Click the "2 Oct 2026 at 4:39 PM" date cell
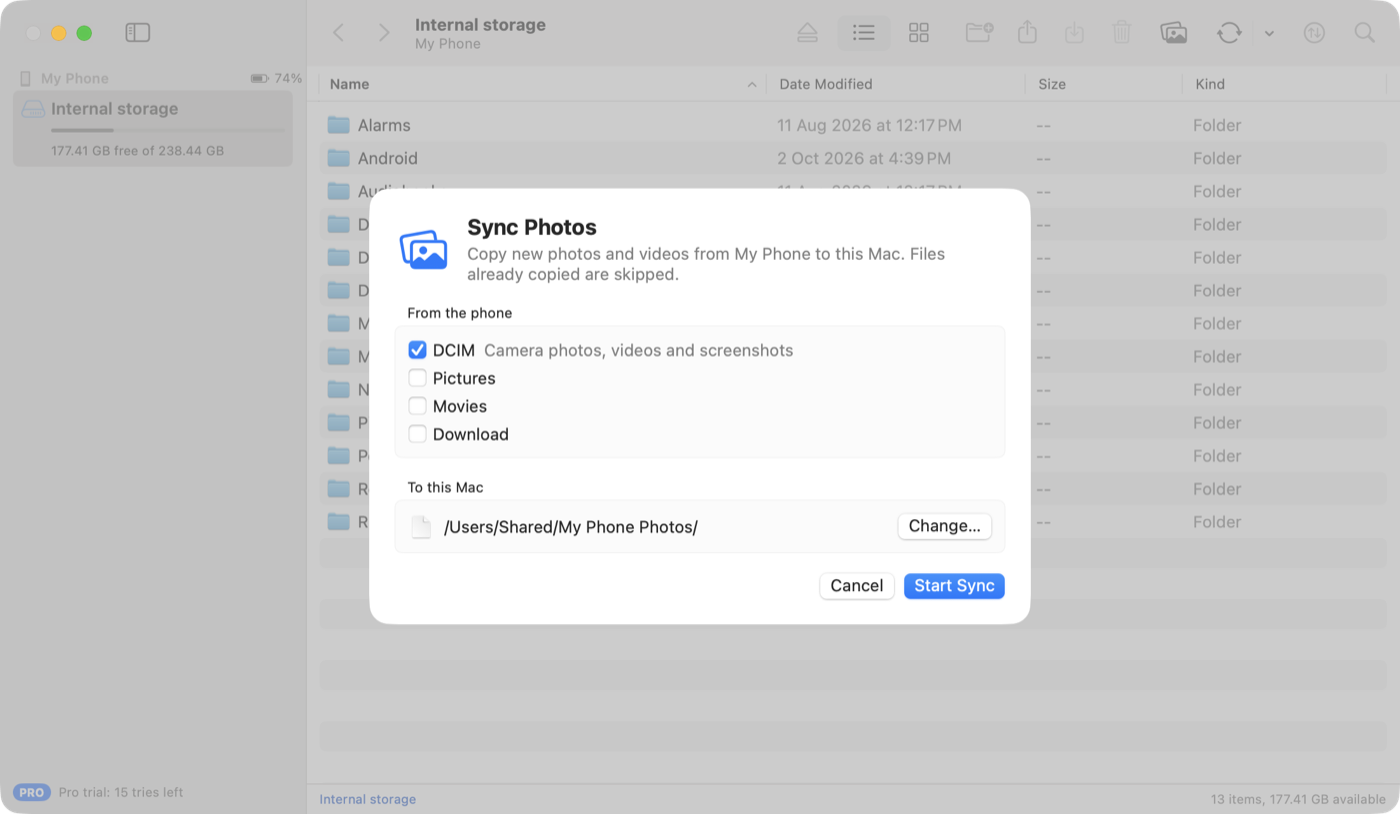 [864, 158]
